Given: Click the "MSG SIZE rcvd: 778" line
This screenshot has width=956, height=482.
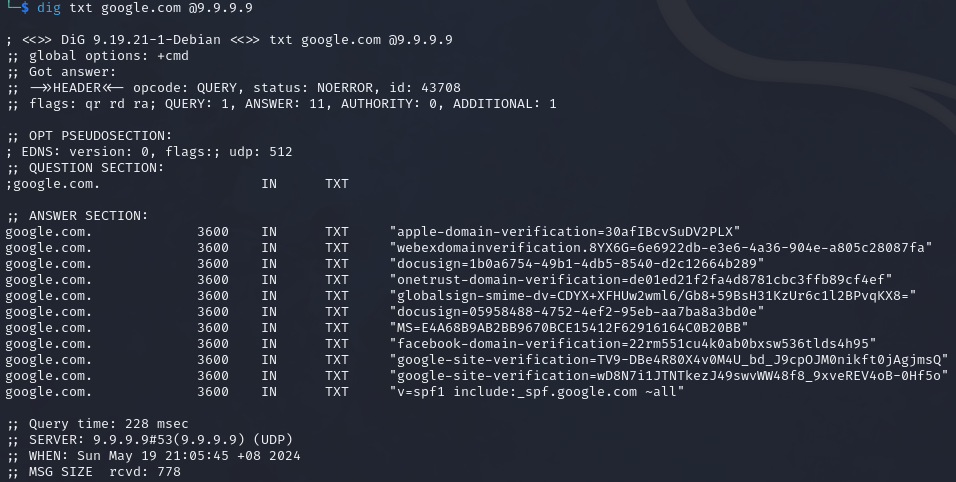Looking at the screenshot, I should [92, 472].
